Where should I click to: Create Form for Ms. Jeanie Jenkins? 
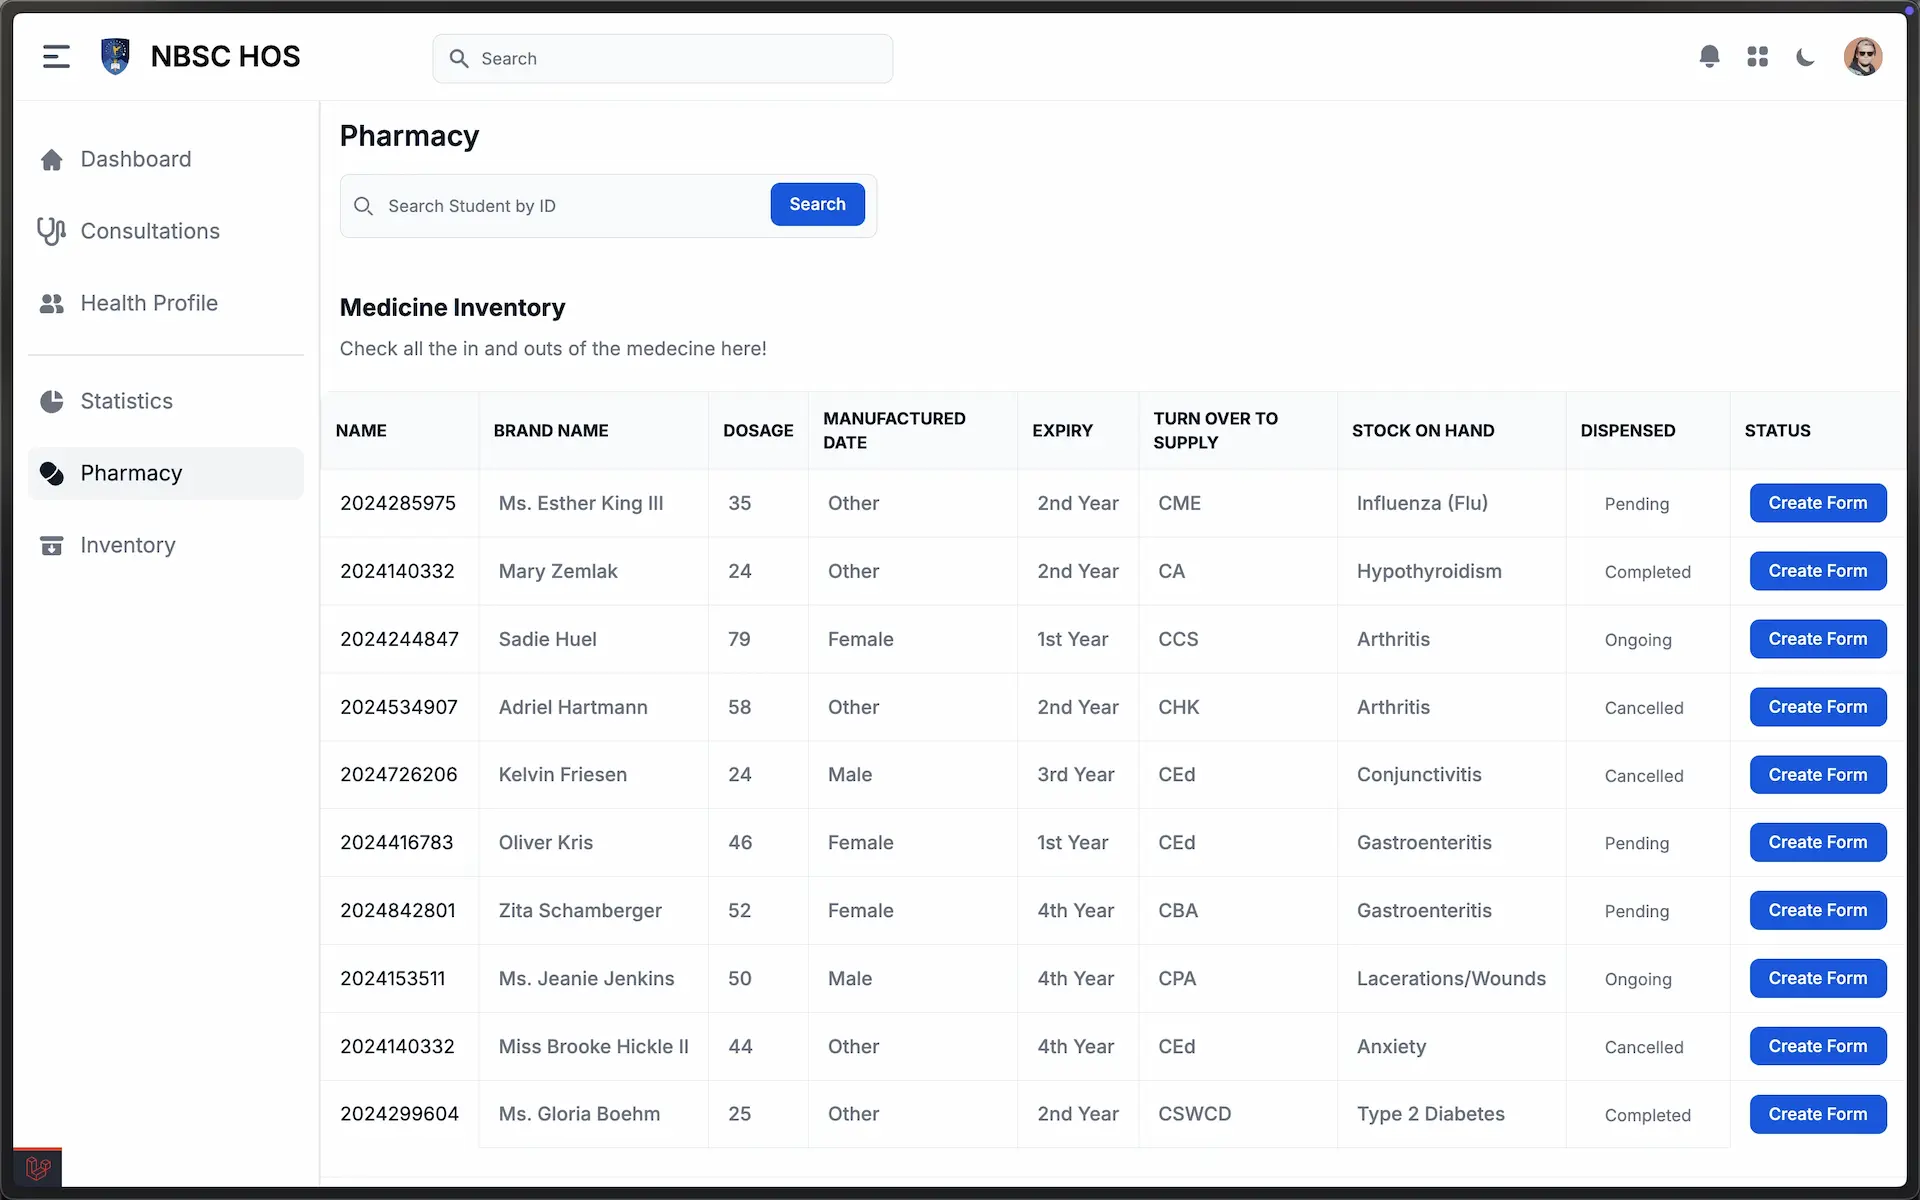pos(1818,978)
